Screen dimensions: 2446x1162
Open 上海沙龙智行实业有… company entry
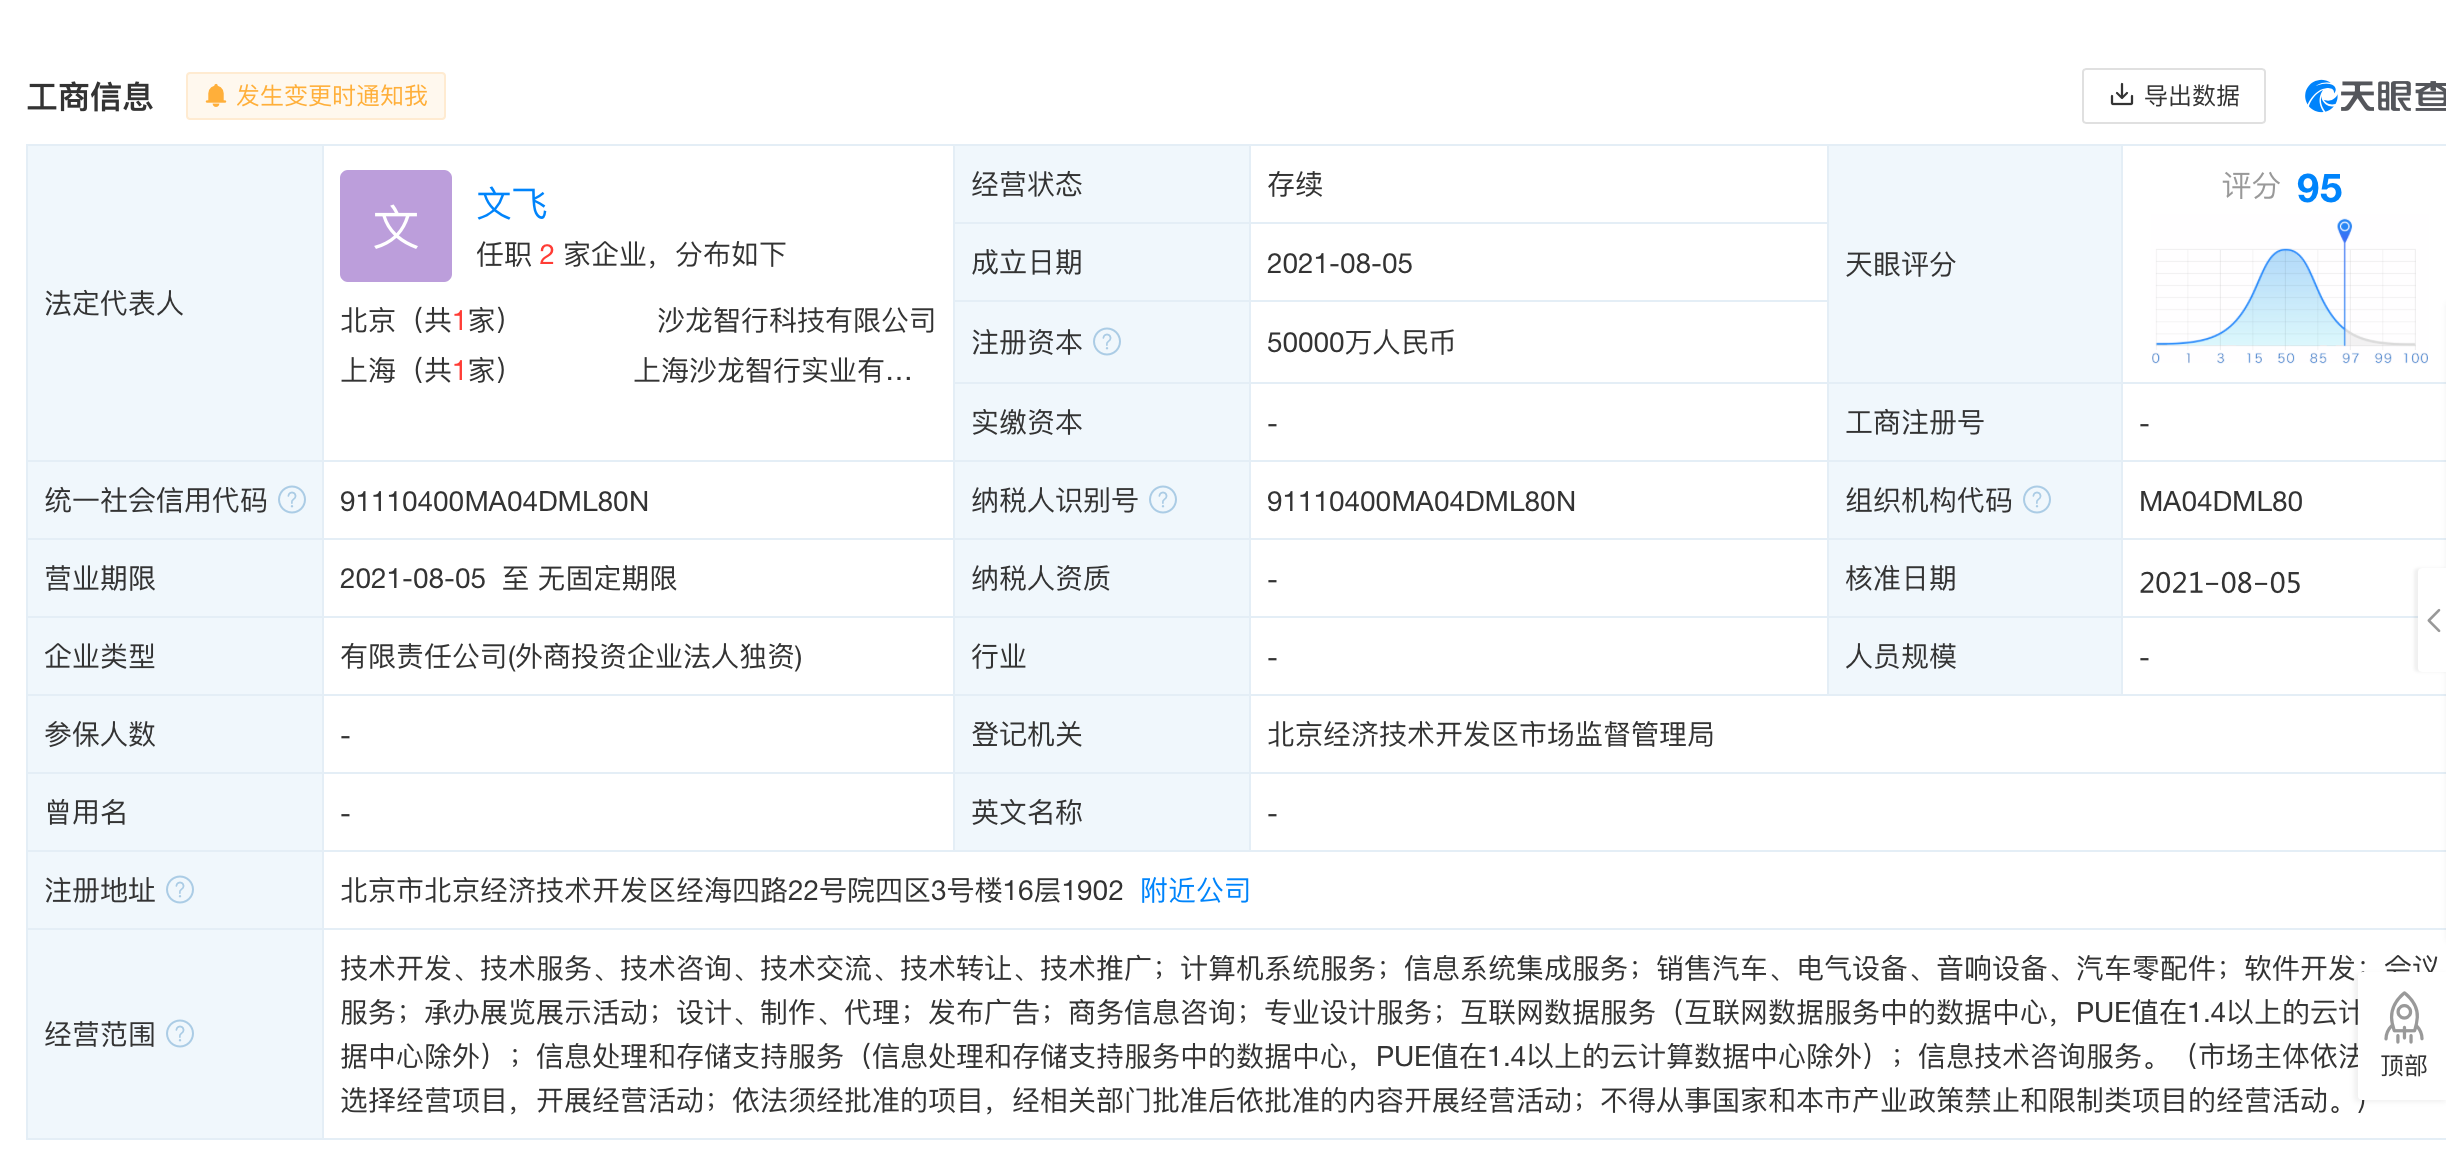773,370
